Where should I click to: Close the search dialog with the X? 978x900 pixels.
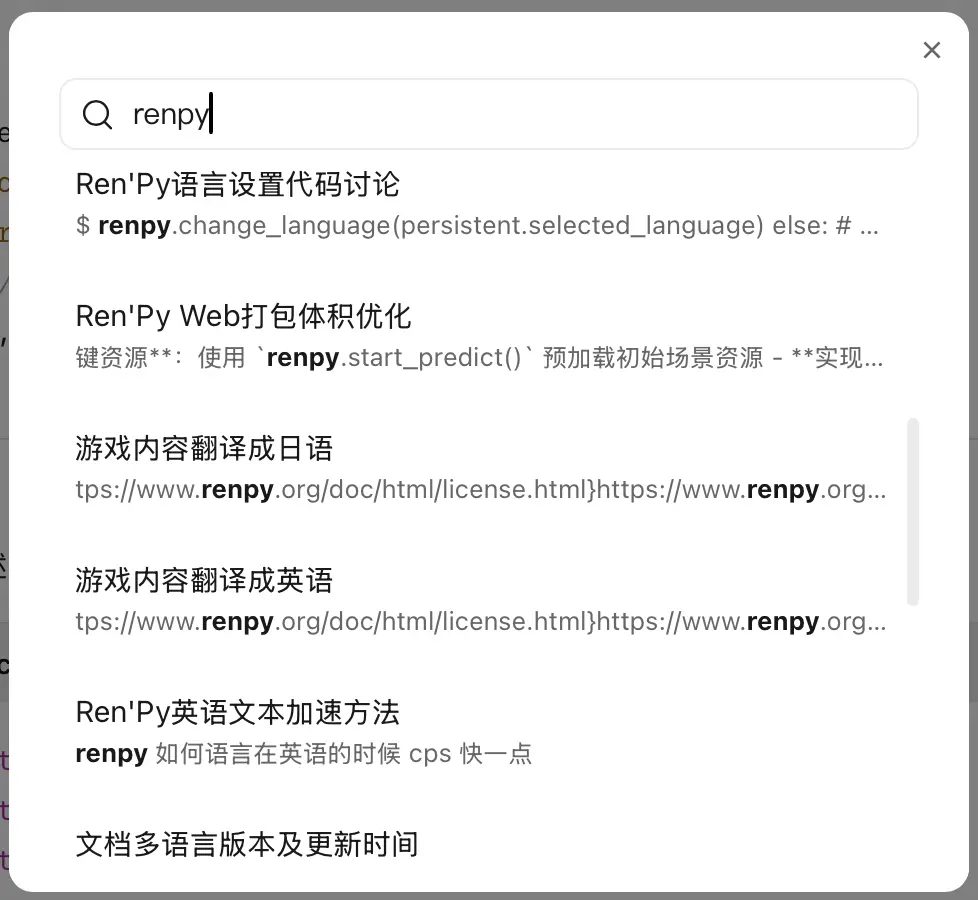(x=932, y=50)
